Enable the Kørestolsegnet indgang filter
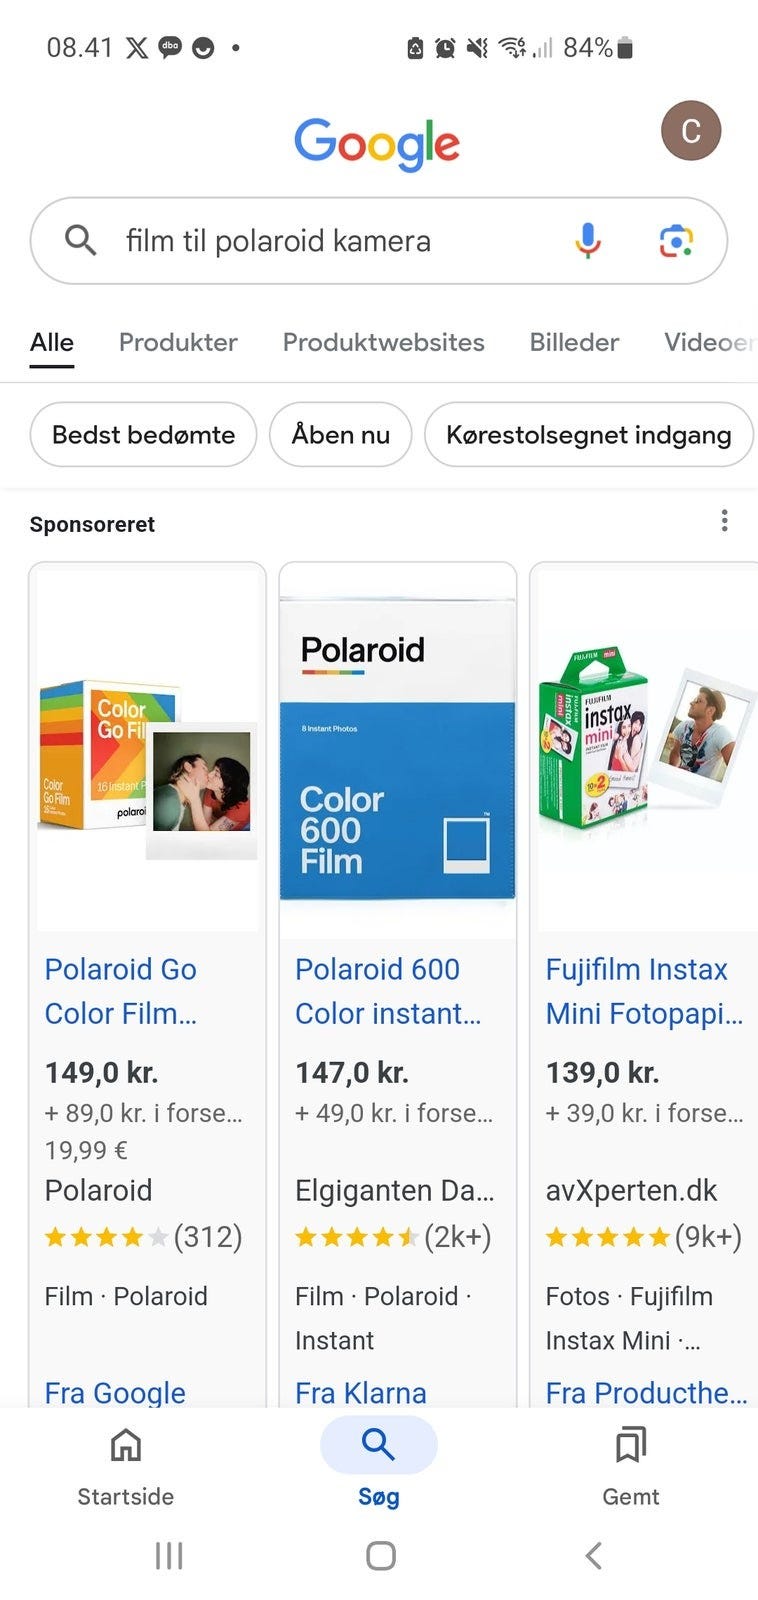 click(588, 435)
